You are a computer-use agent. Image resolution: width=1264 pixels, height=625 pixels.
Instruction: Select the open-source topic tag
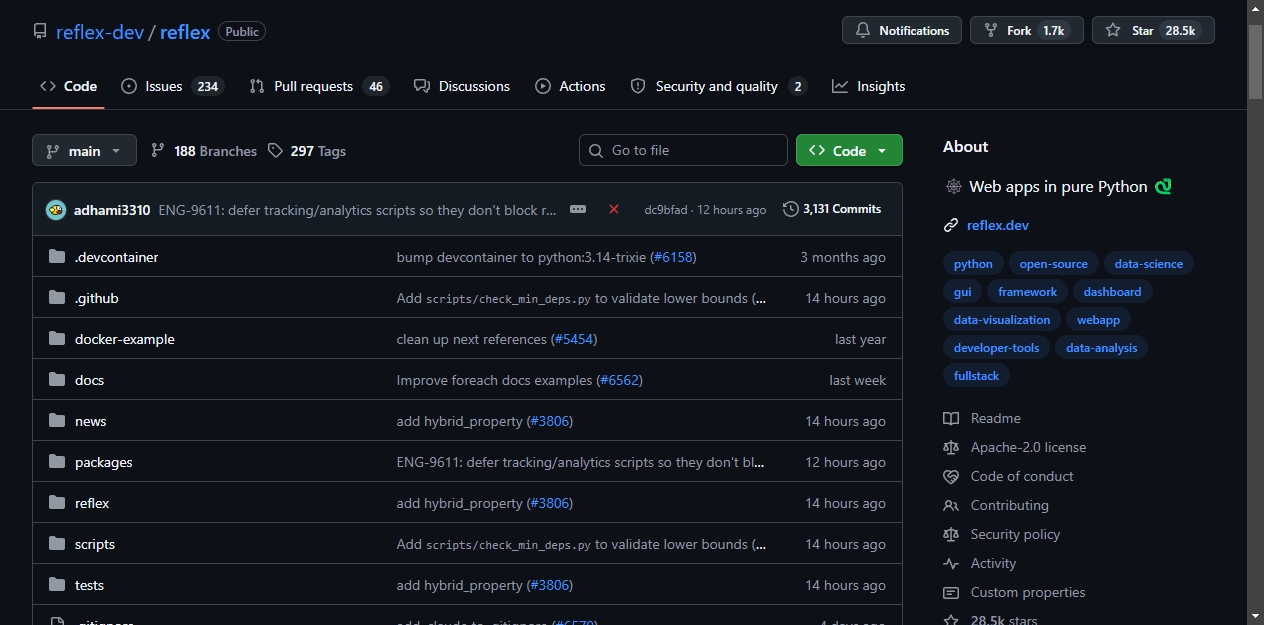[x=1054, y=264]
